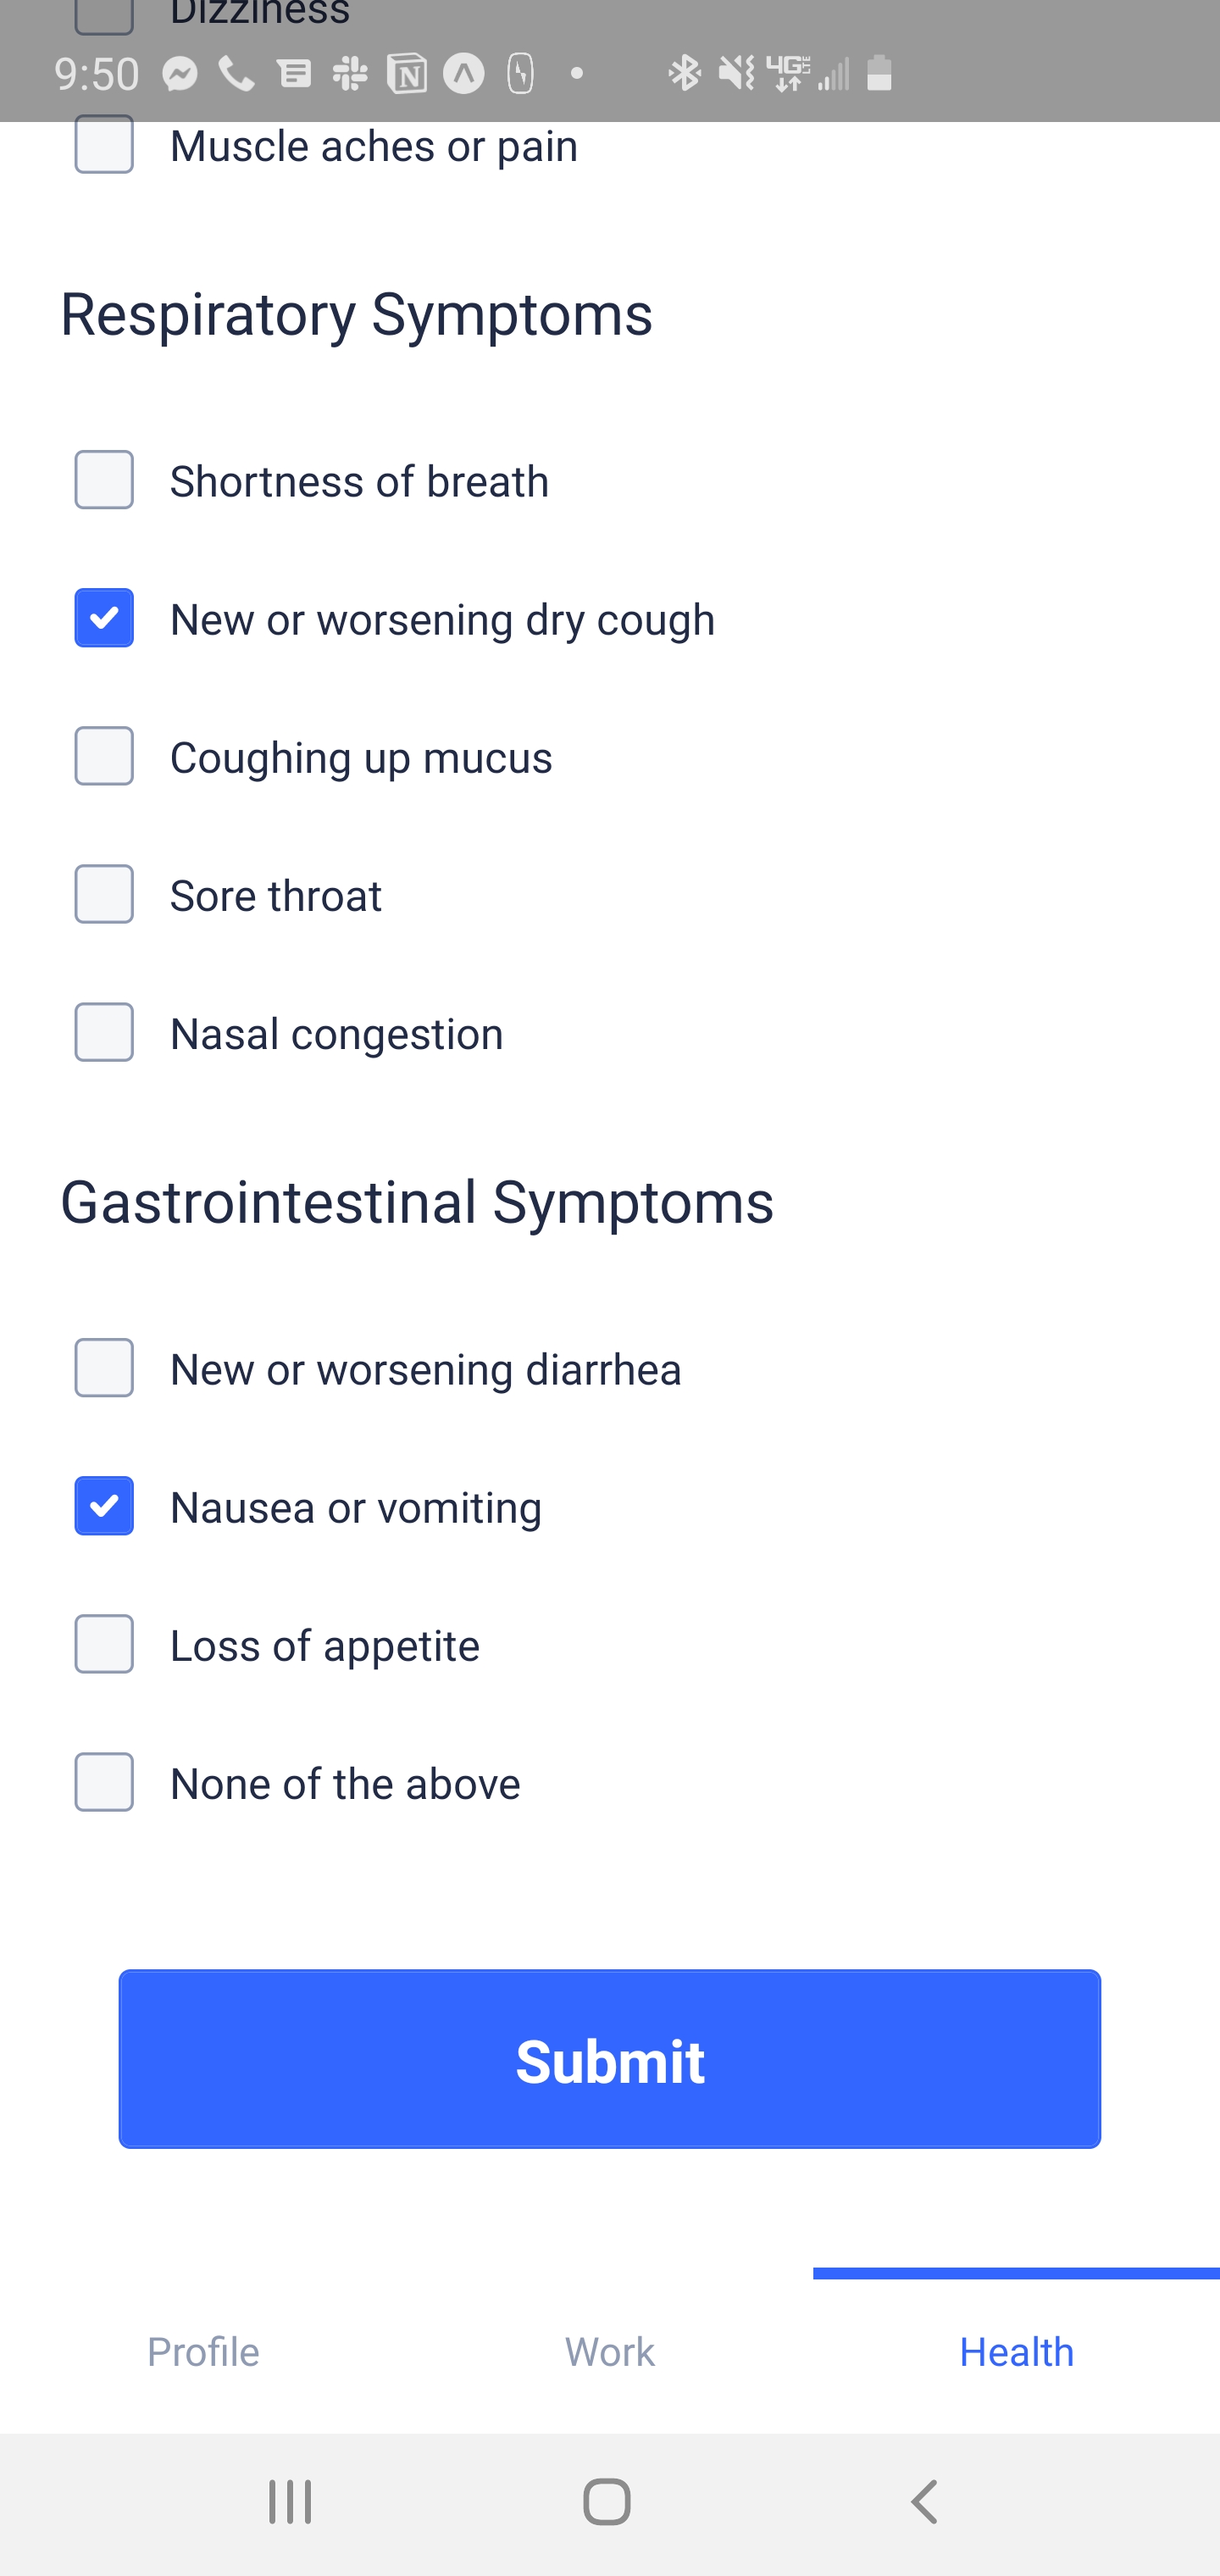Switch to the Profile tab
The height and width of the screenshot is (2576, 1220).
tap(203, 2352)
